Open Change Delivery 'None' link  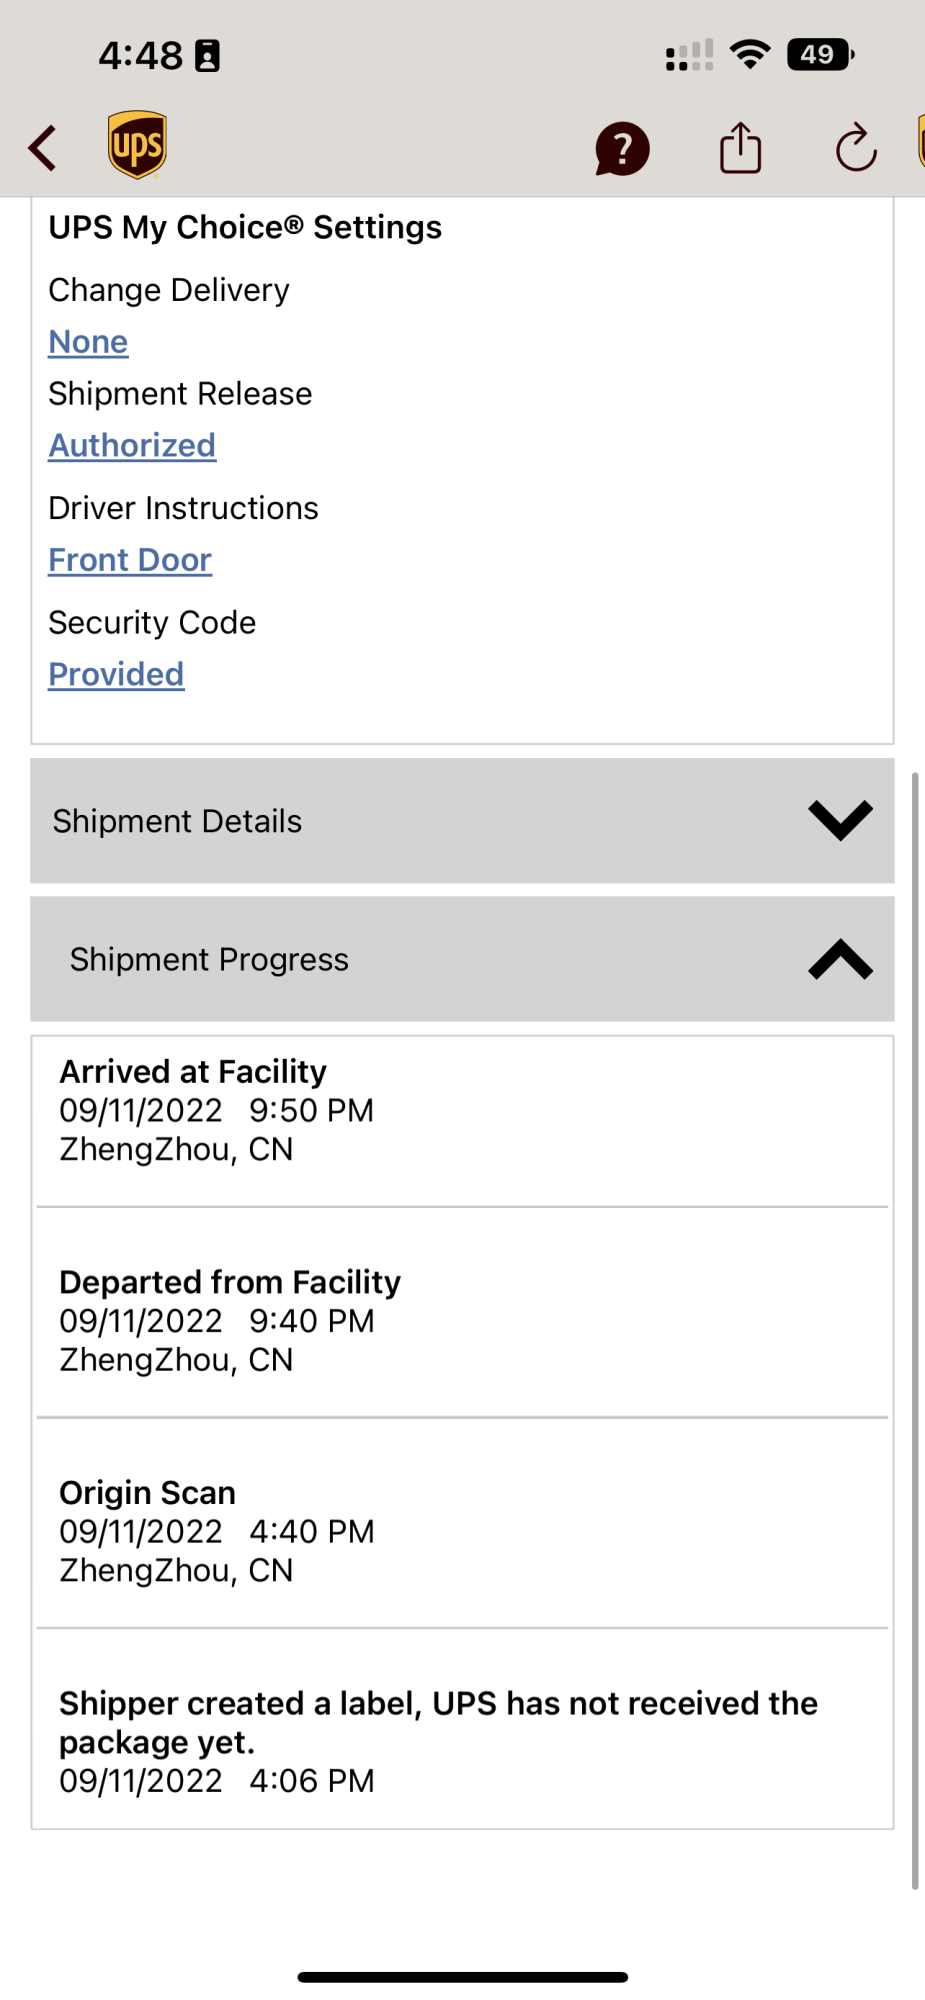pyautogui.click(x=88, y=342)
